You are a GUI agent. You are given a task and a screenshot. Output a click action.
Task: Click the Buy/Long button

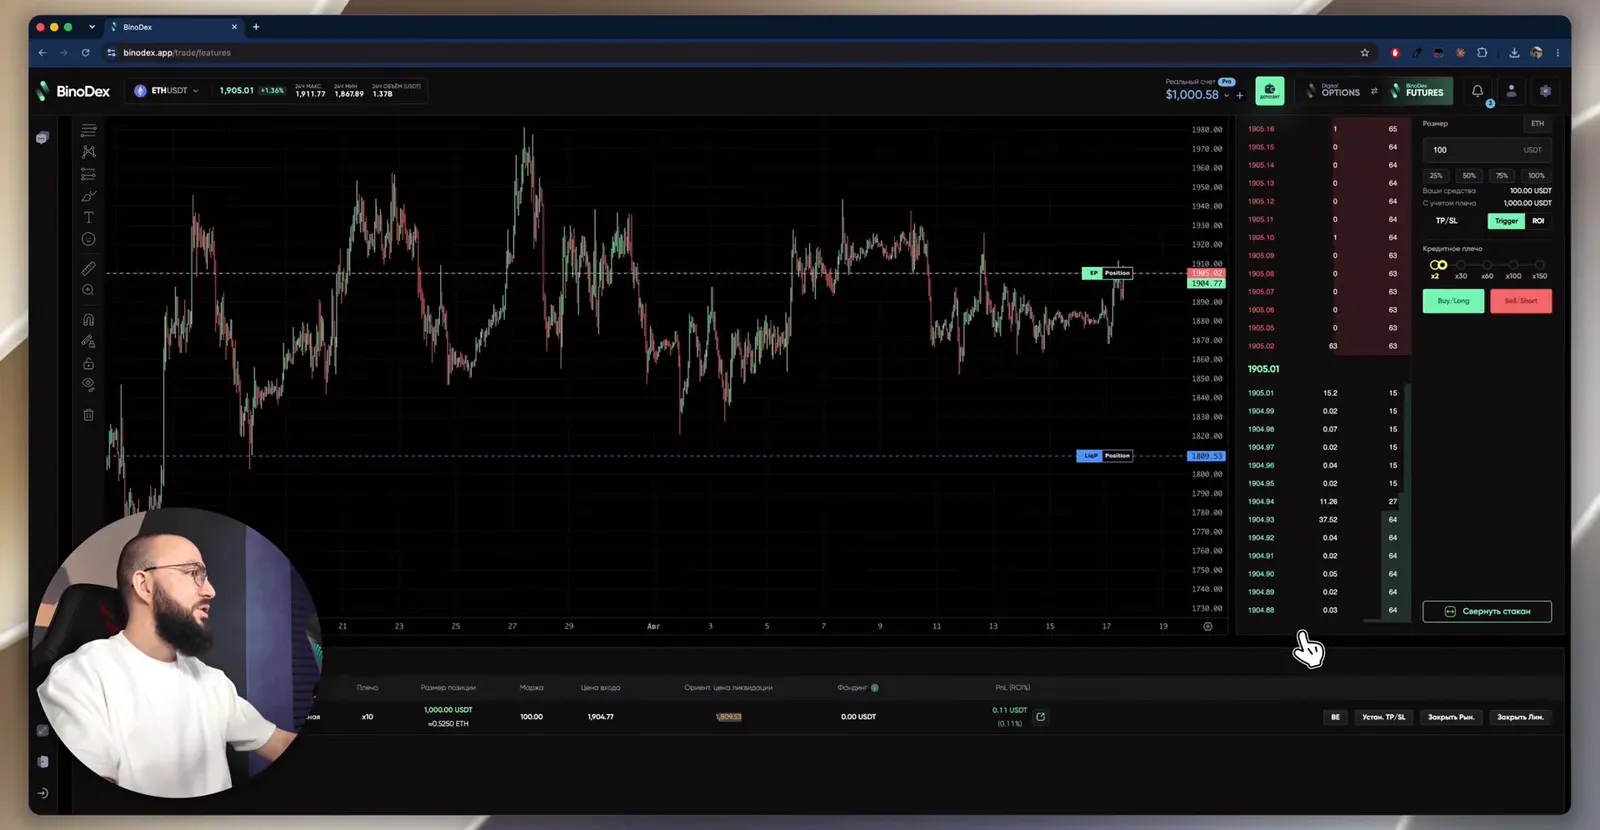coord(1453,301)
